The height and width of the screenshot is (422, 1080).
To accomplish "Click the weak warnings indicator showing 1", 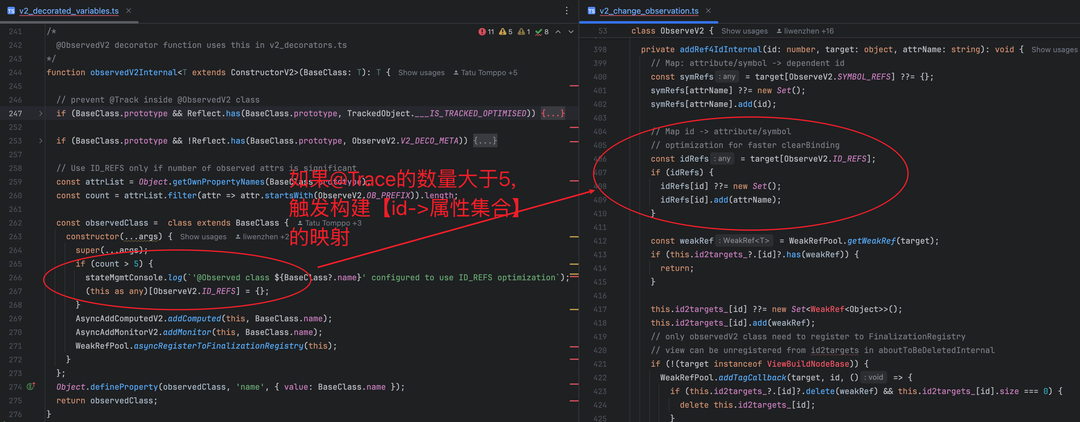I will click(524, 32).
